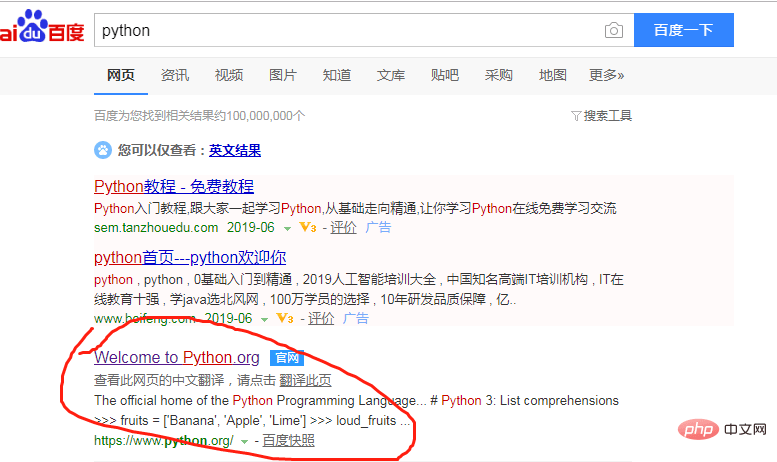Click the paw icon beside 您可以仅查看
777x462 pixels.
pyautogui.click(x=103, y=150)
